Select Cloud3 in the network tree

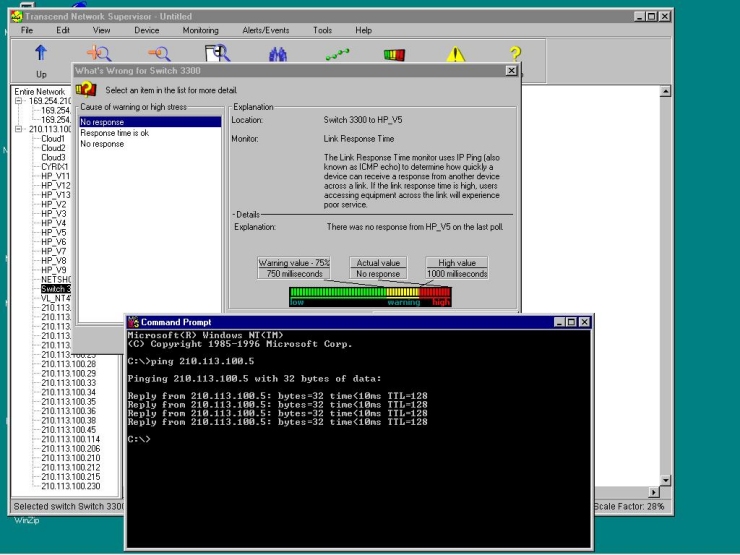[53, 157]
